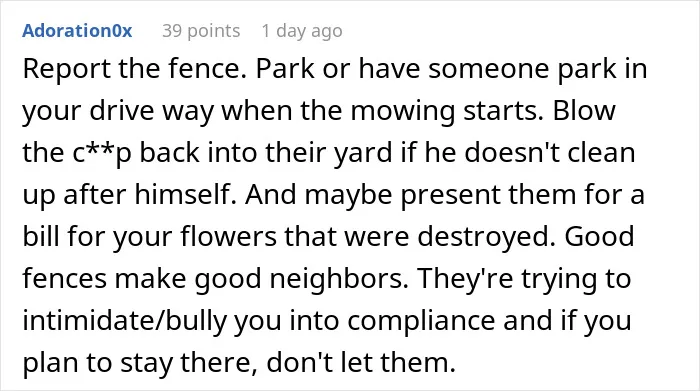Click the words 'drive way' in the comment

152,112
